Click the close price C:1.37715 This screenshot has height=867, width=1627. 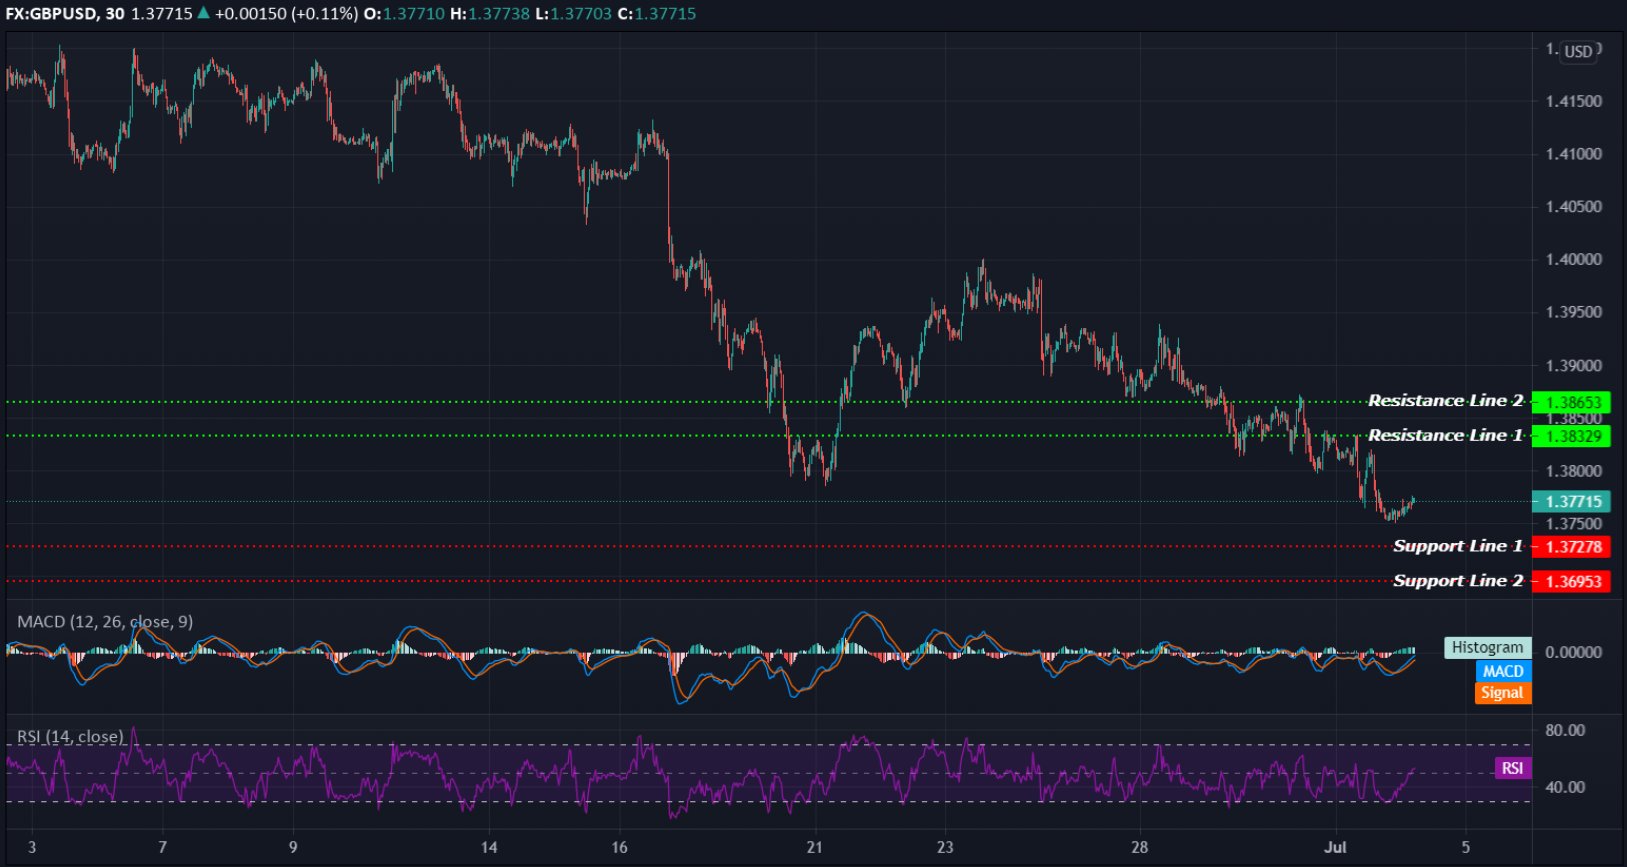pyautogui.click(x=656, y=14)
